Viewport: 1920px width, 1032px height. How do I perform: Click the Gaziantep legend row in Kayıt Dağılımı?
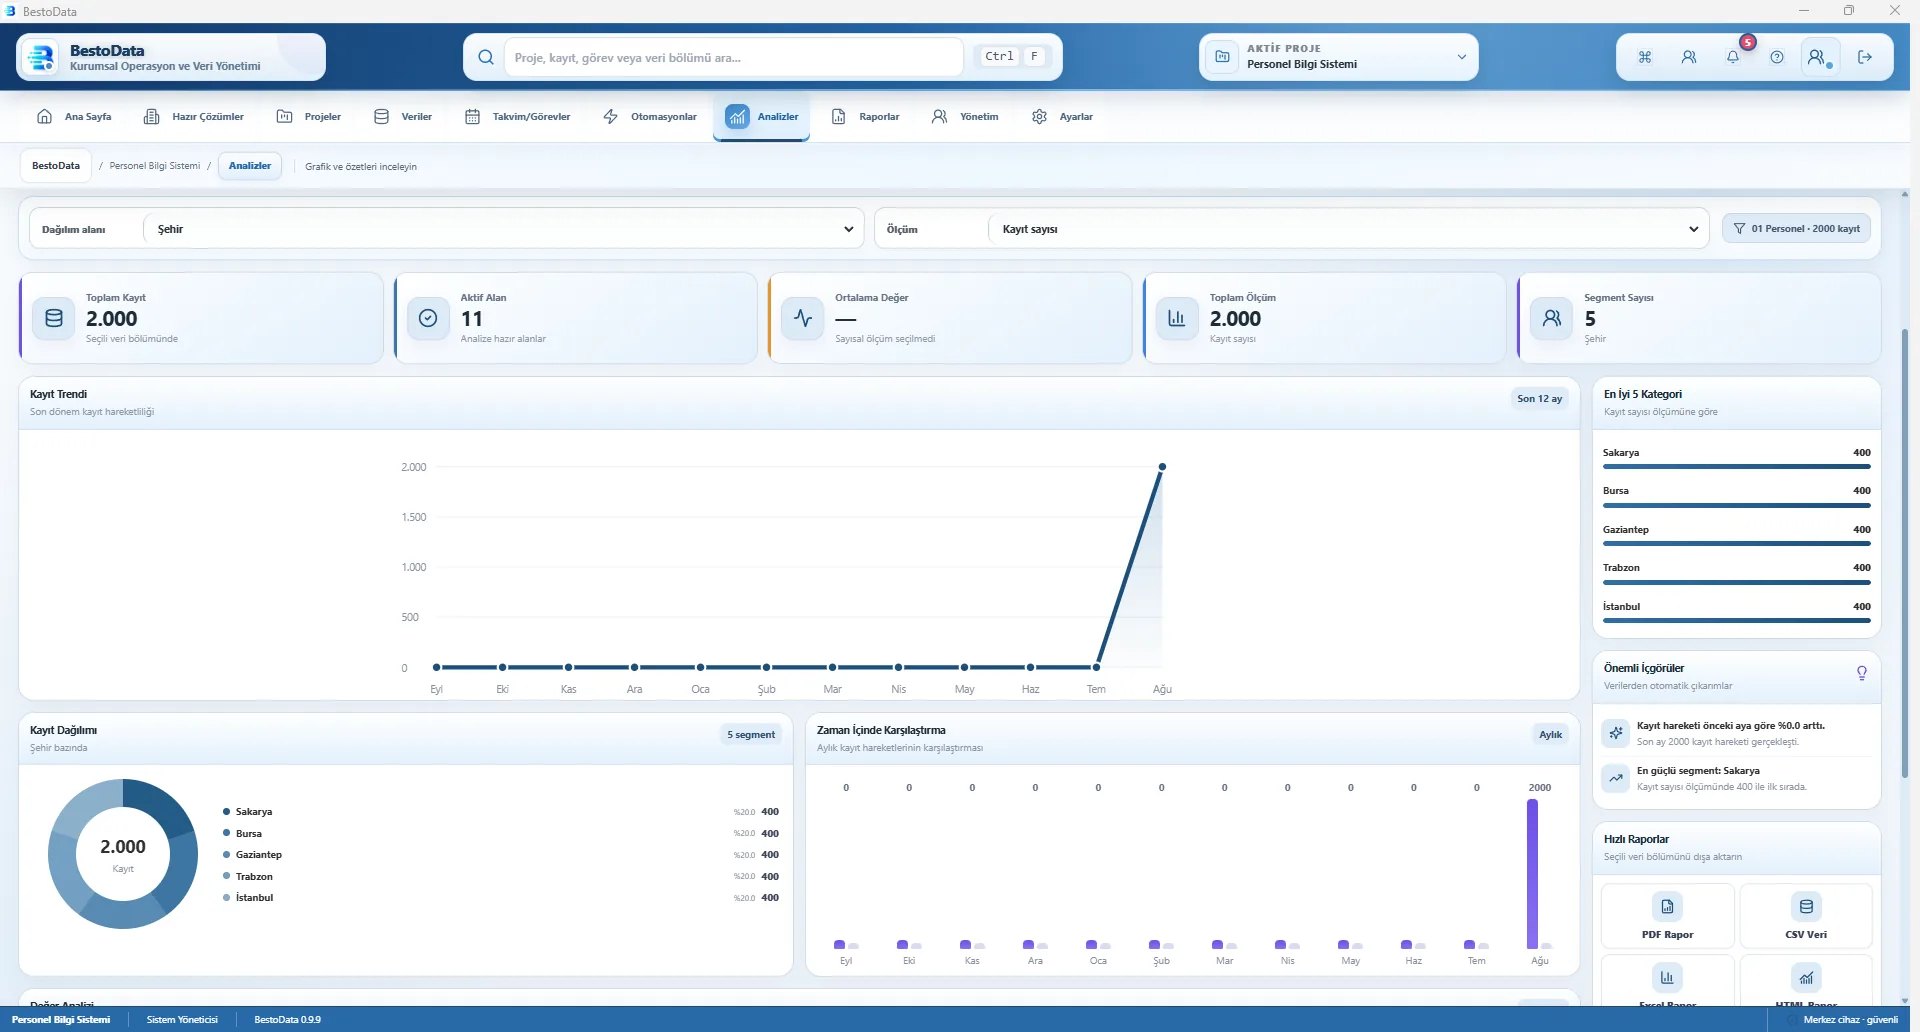point(500,855)
